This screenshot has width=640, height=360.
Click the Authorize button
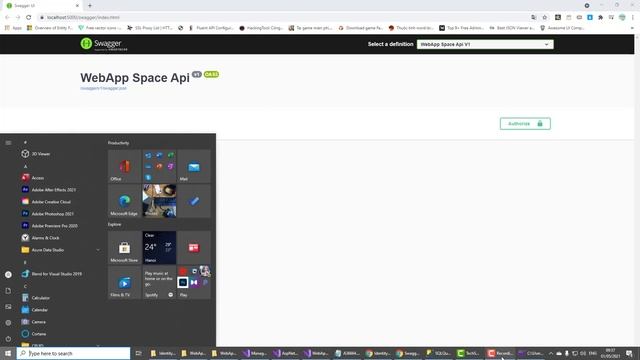(x=525, y=124)
